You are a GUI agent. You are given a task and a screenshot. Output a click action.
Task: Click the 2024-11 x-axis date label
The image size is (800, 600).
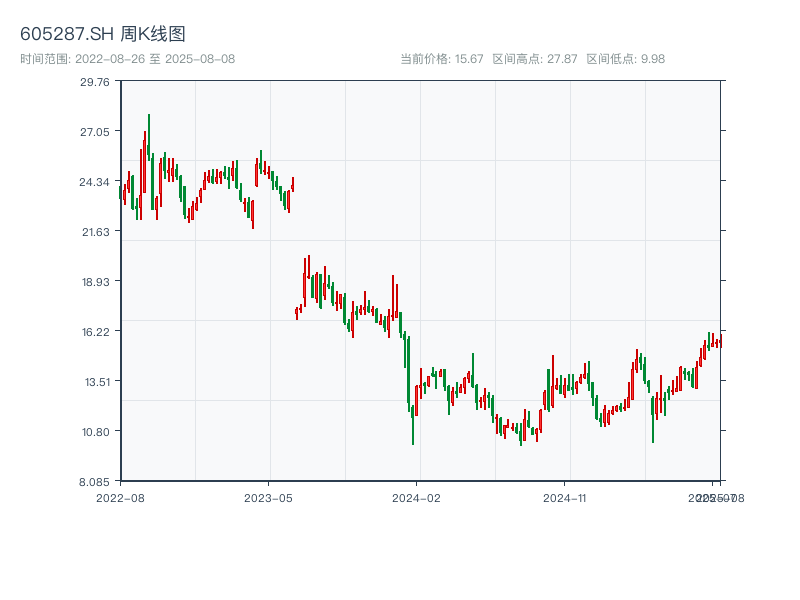click(x=565, y=497)
